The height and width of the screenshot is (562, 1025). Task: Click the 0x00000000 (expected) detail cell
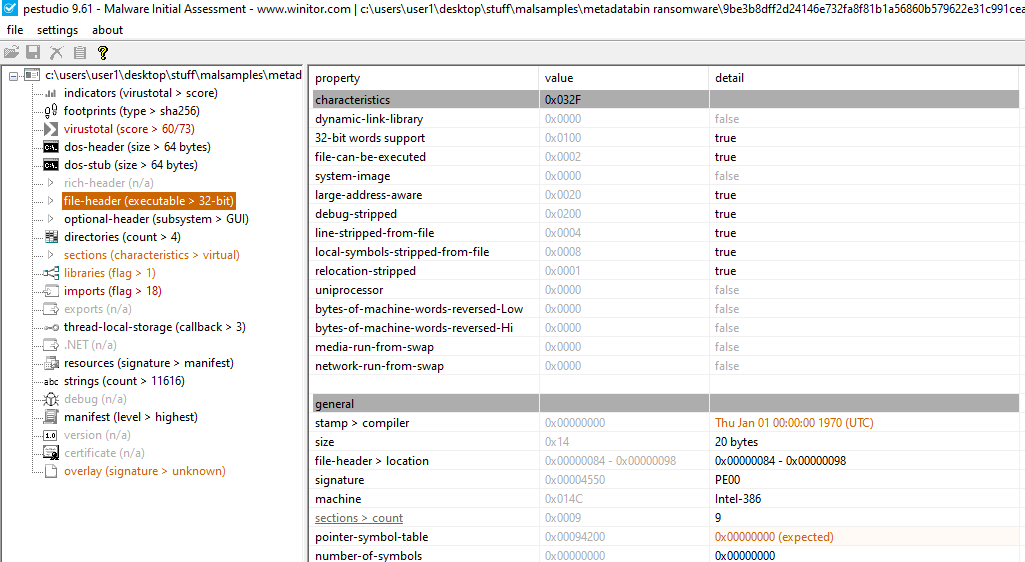[774, 537]
